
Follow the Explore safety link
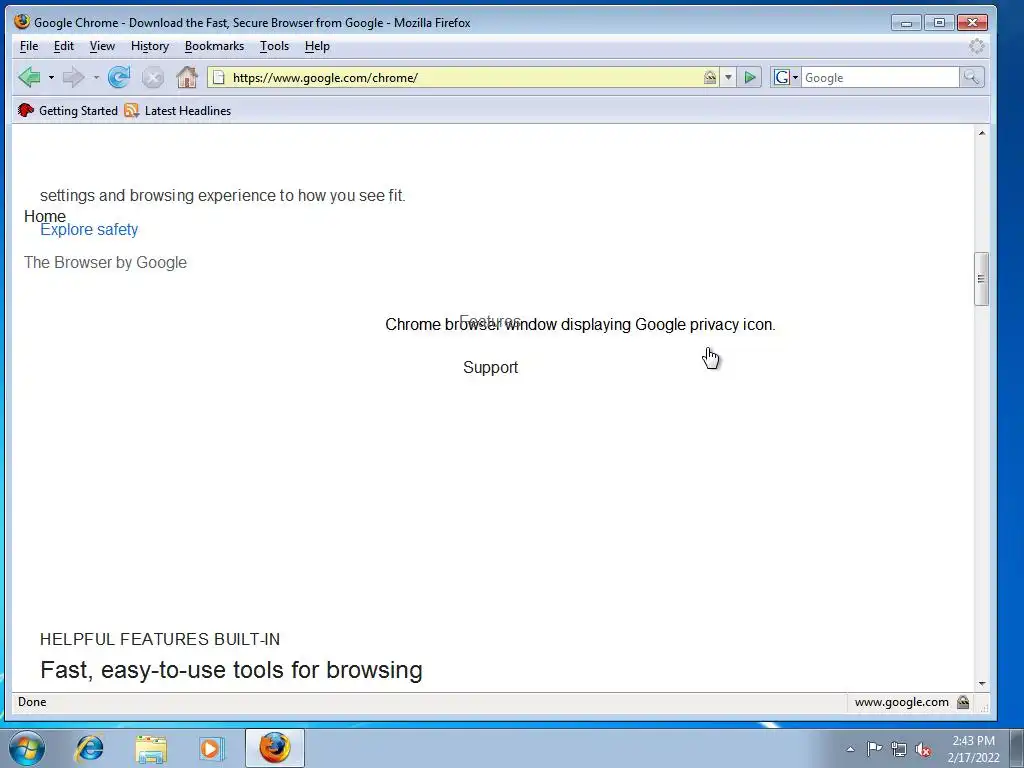click(x=89, y=230)
